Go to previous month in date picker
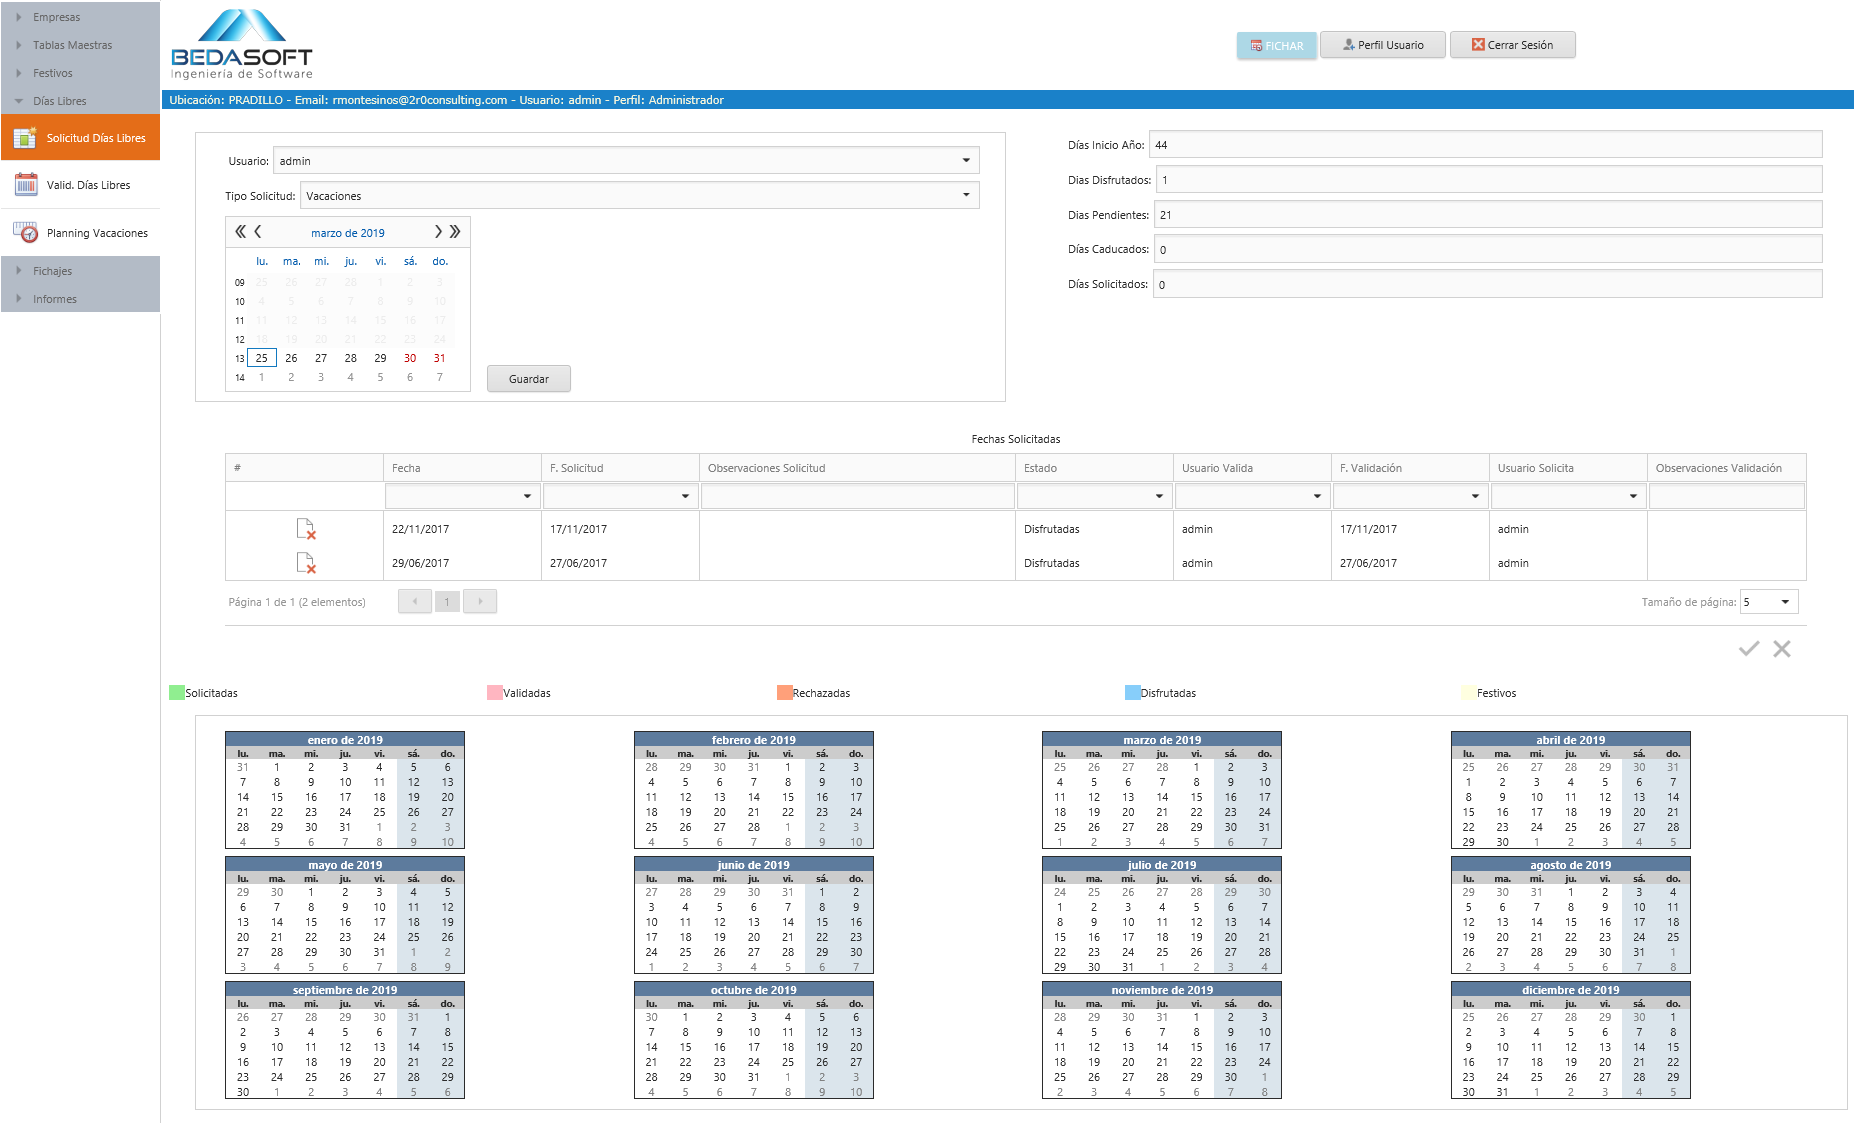Screen dimensions: 1854x1148 [x=258, y=232]
